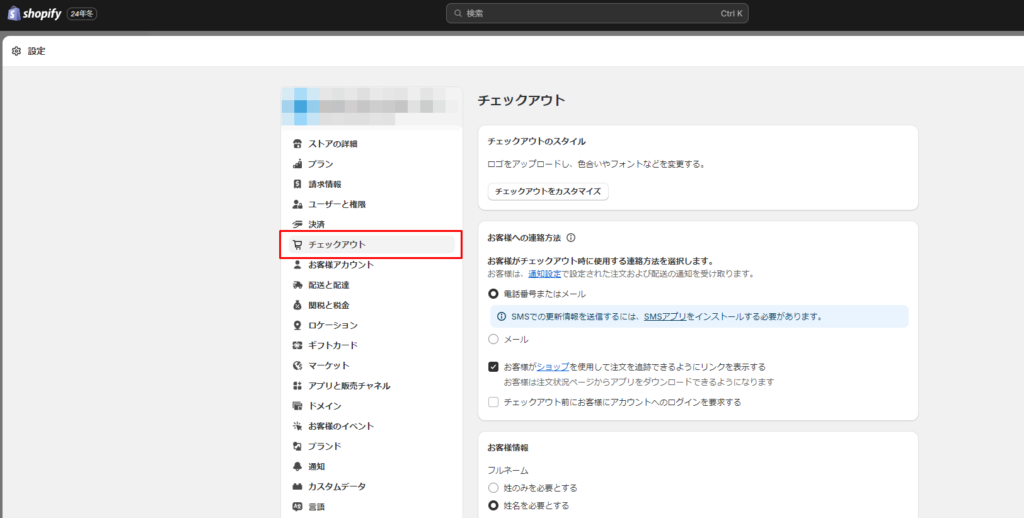Open the 配送と配達 settings menu
The width and height of the screenshot is (1024, 518).
pos(328,285)
